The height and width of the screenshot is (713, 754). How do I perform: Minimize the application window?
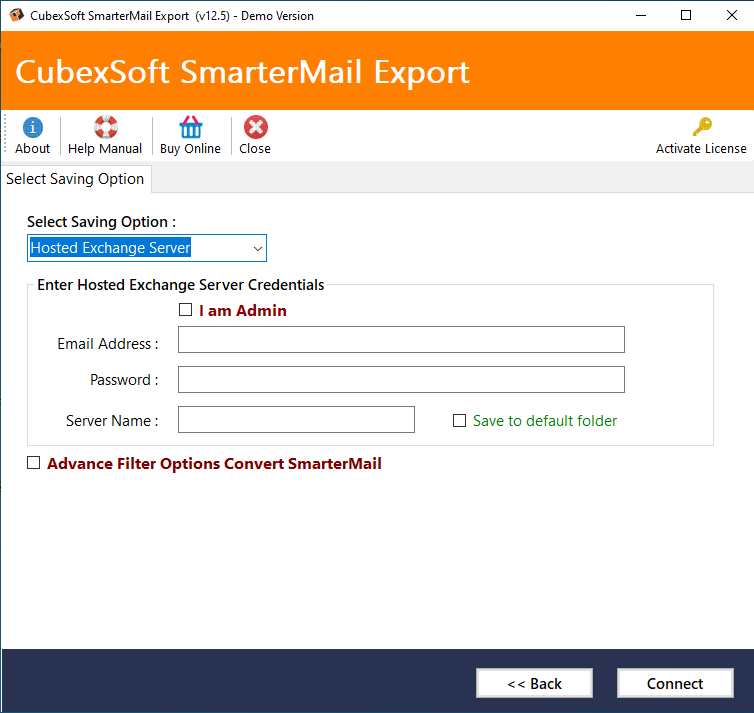point(641,15)
